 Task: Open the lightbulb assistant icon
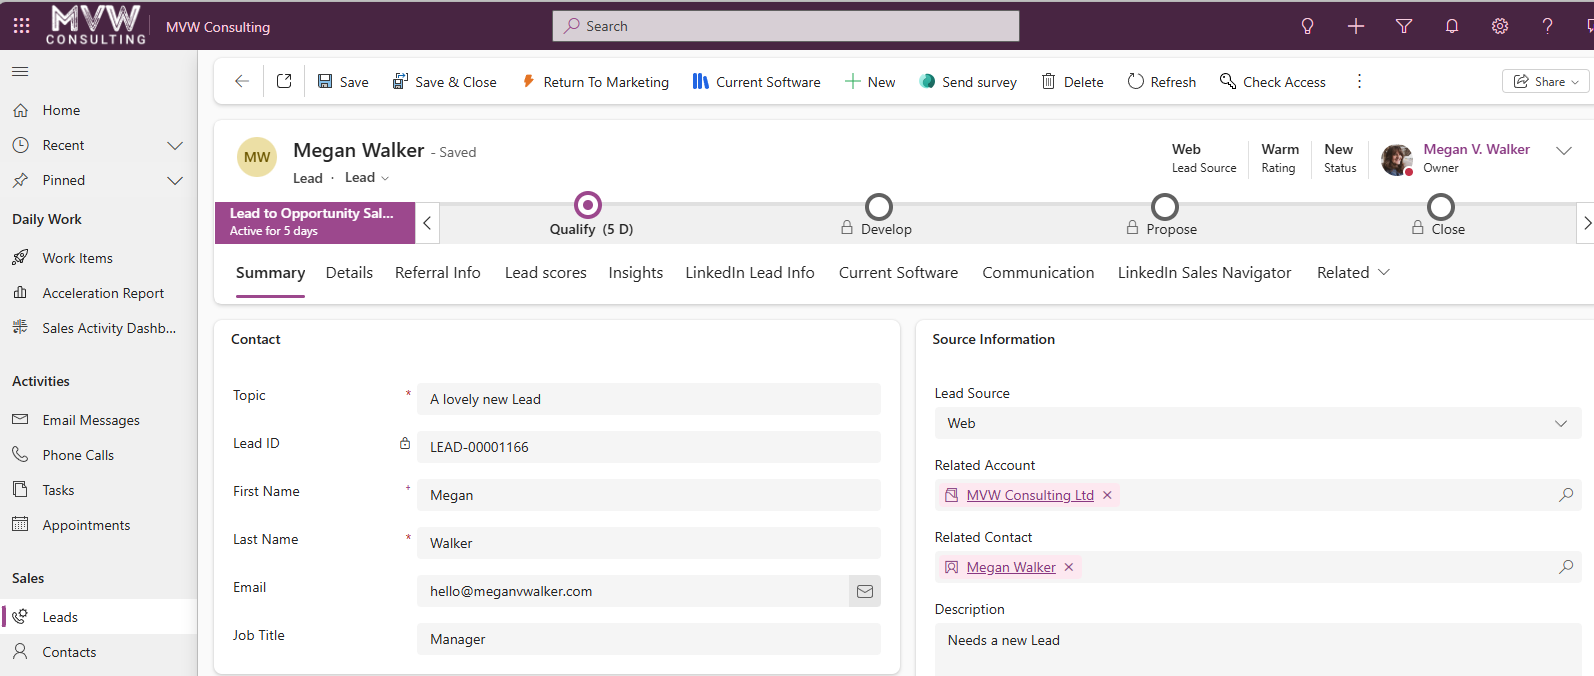(1307, 26)
